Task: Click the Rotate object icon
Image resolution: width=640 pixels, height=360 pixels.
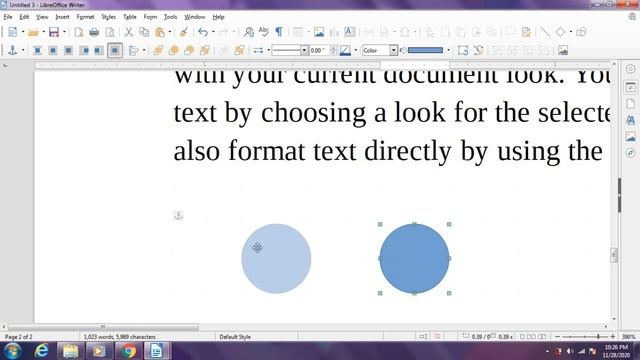Action: point(462,50)
